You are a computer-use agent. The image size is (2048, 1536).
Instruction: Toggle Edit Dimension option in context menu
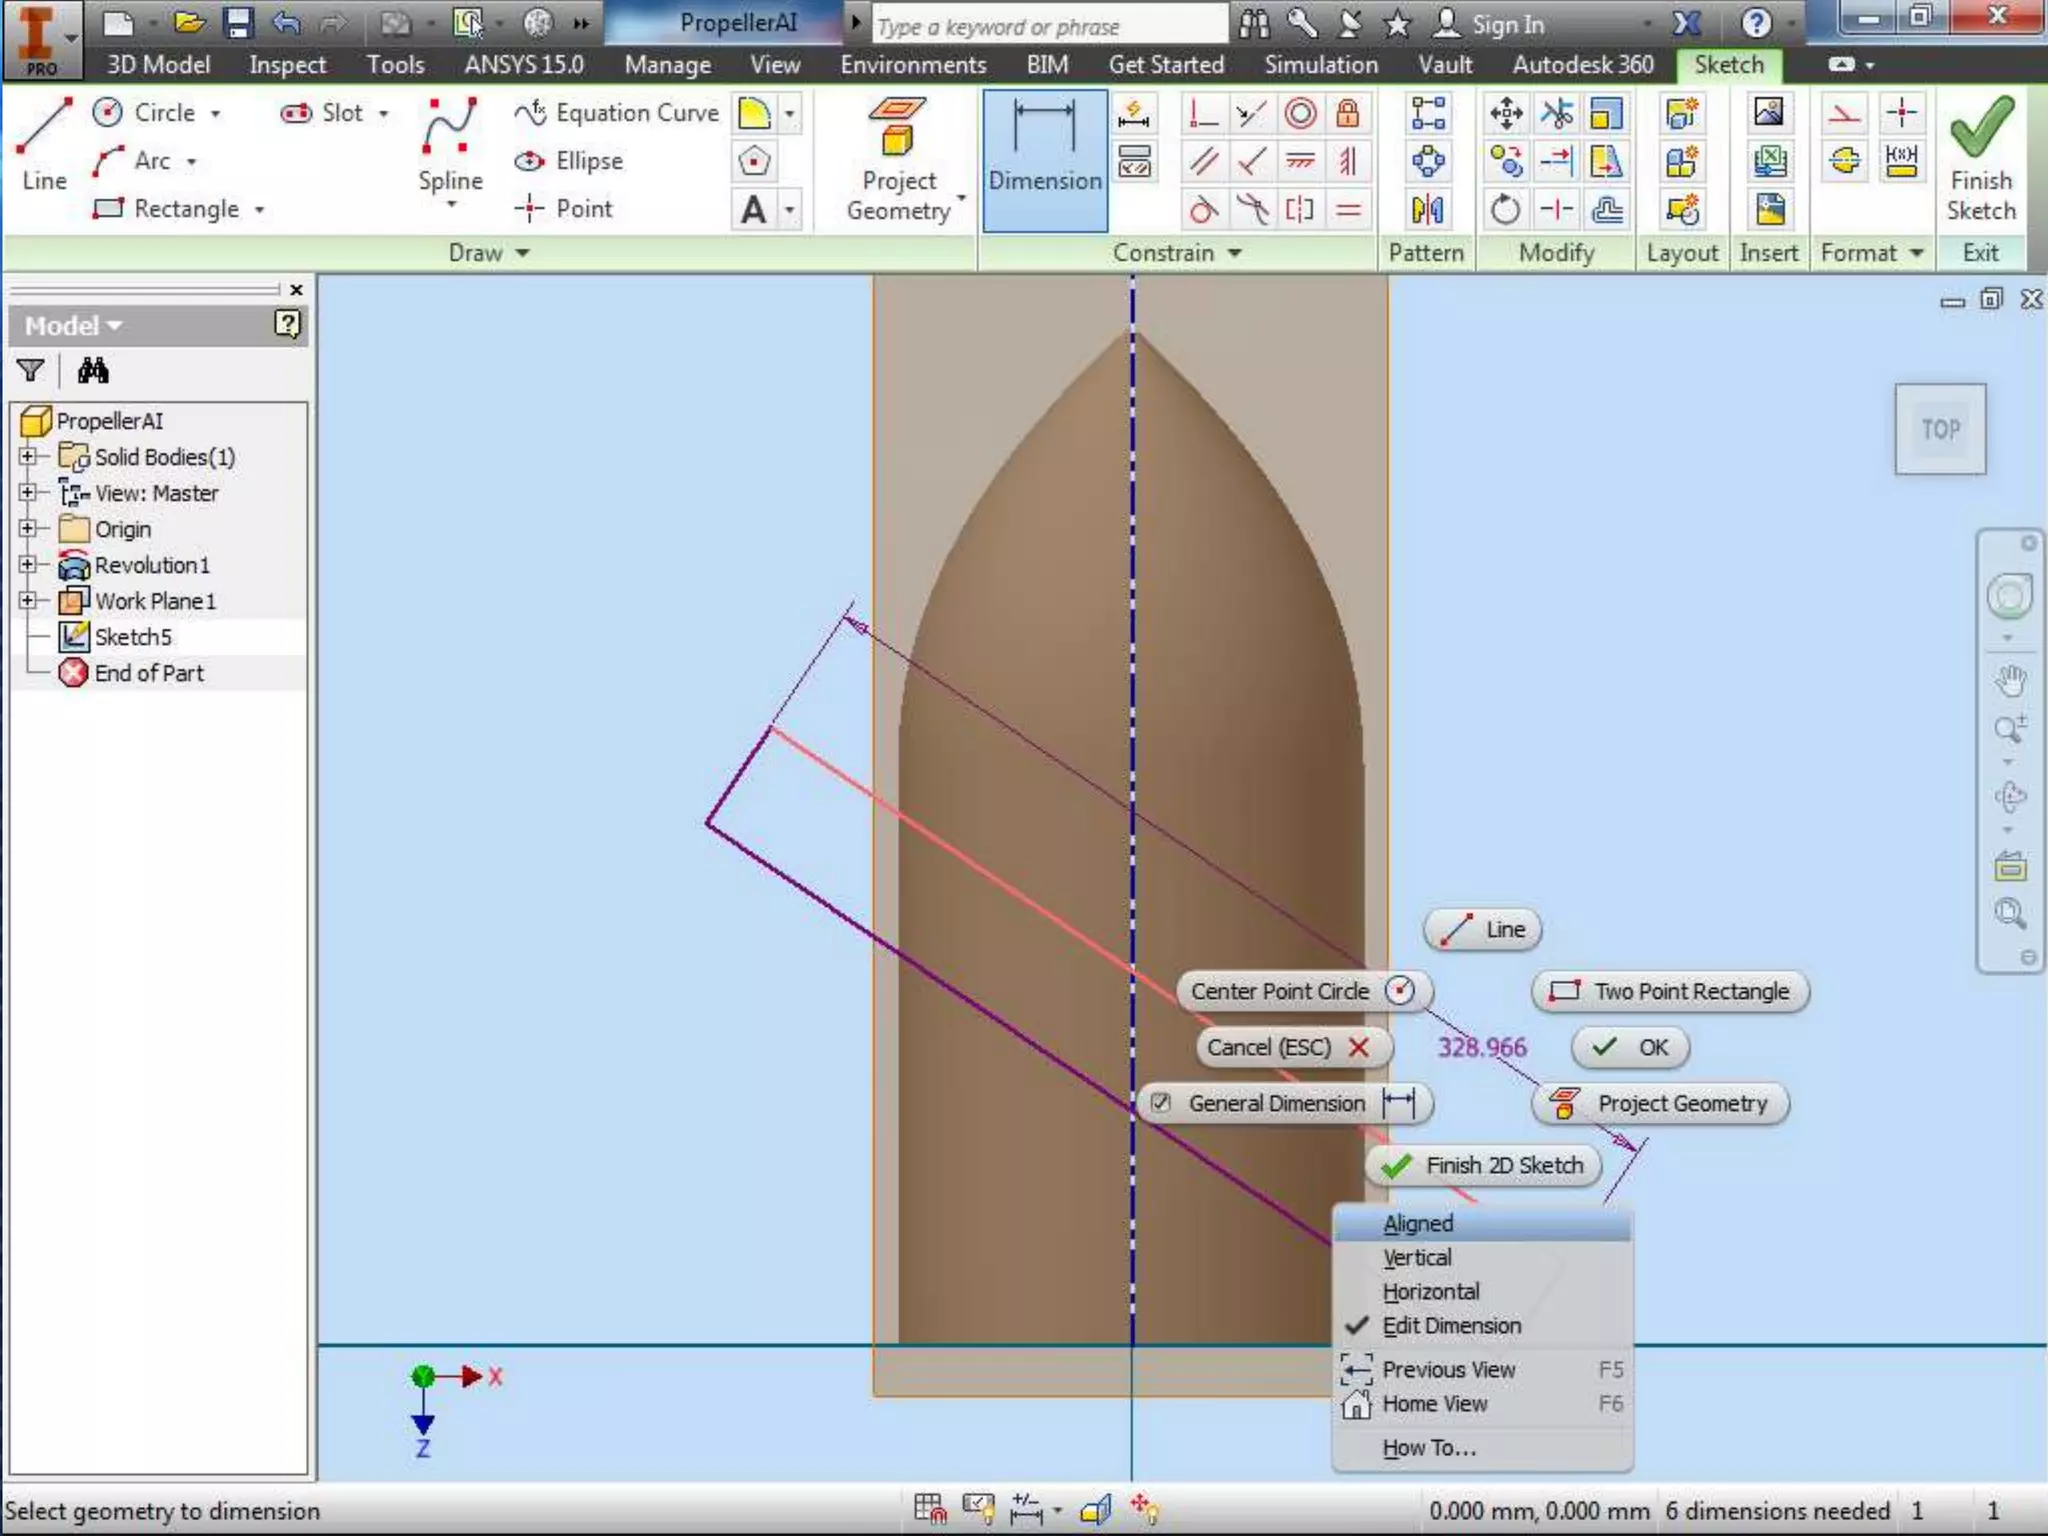point(1450,1326)
